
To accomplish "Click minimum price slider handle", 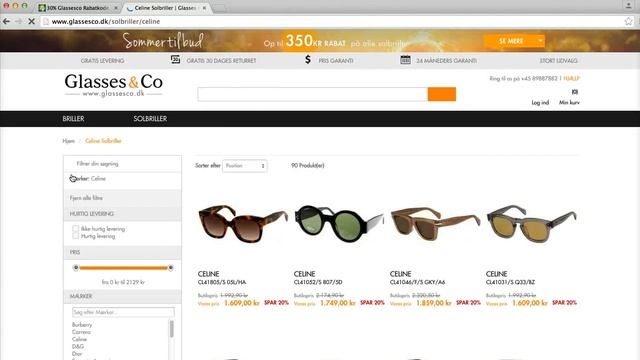I will pyautogui.click(x=76, y=268).
